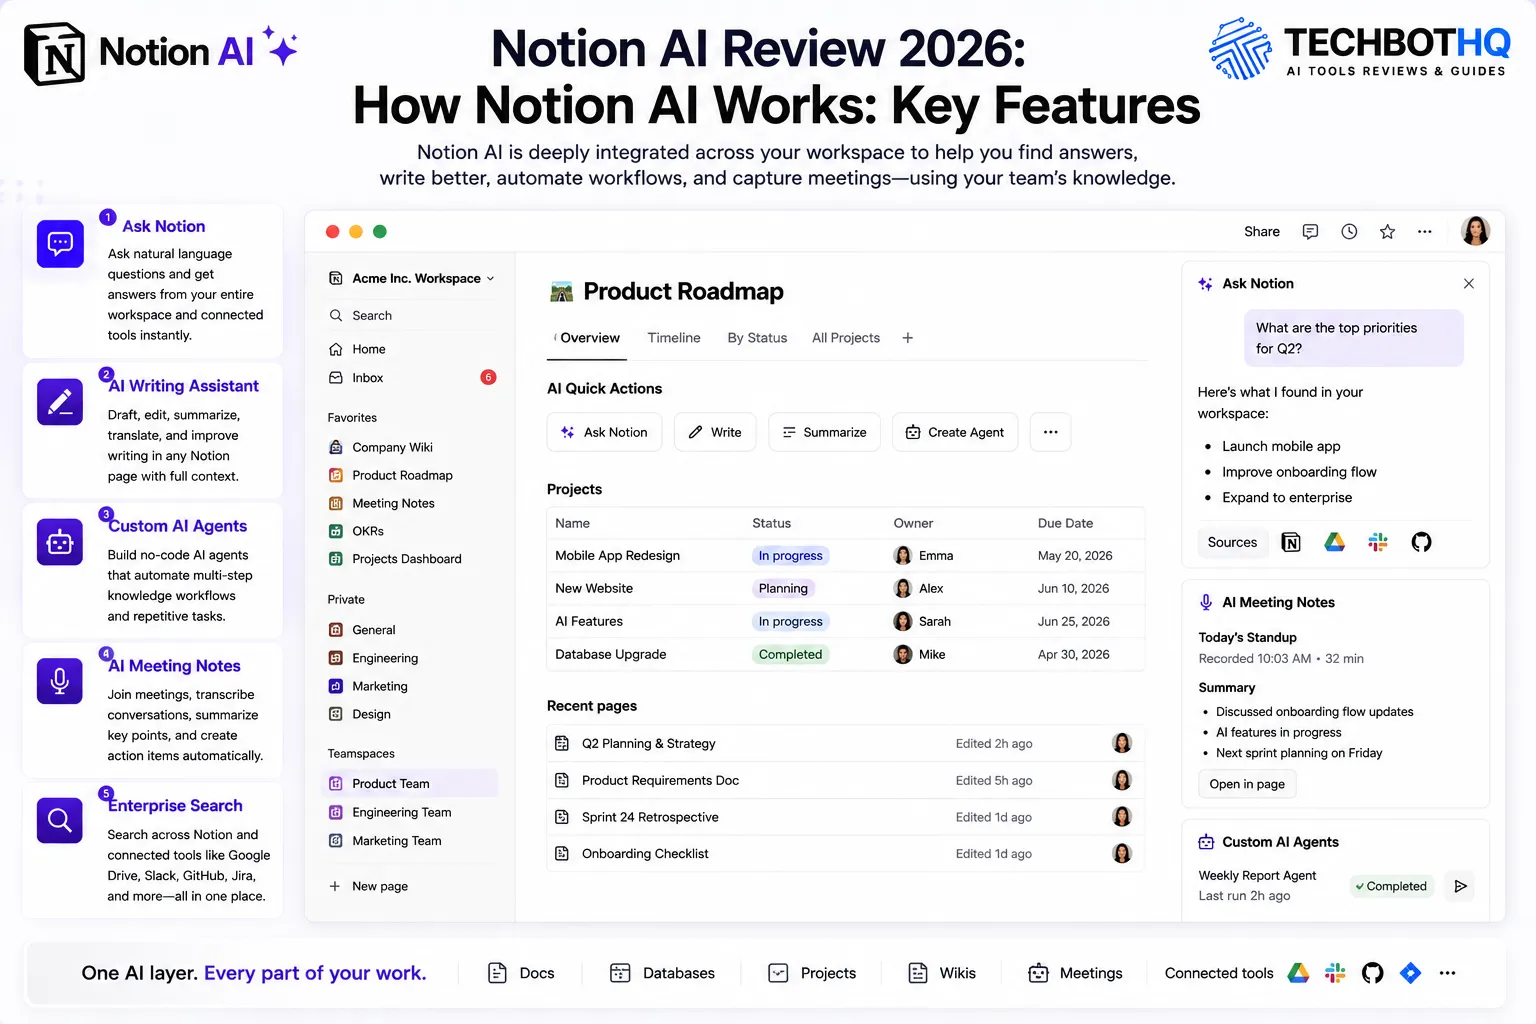1536x1024 pixels.
Task: Click the Jira icon in Connected tools
Action: tap(1410, 973)
